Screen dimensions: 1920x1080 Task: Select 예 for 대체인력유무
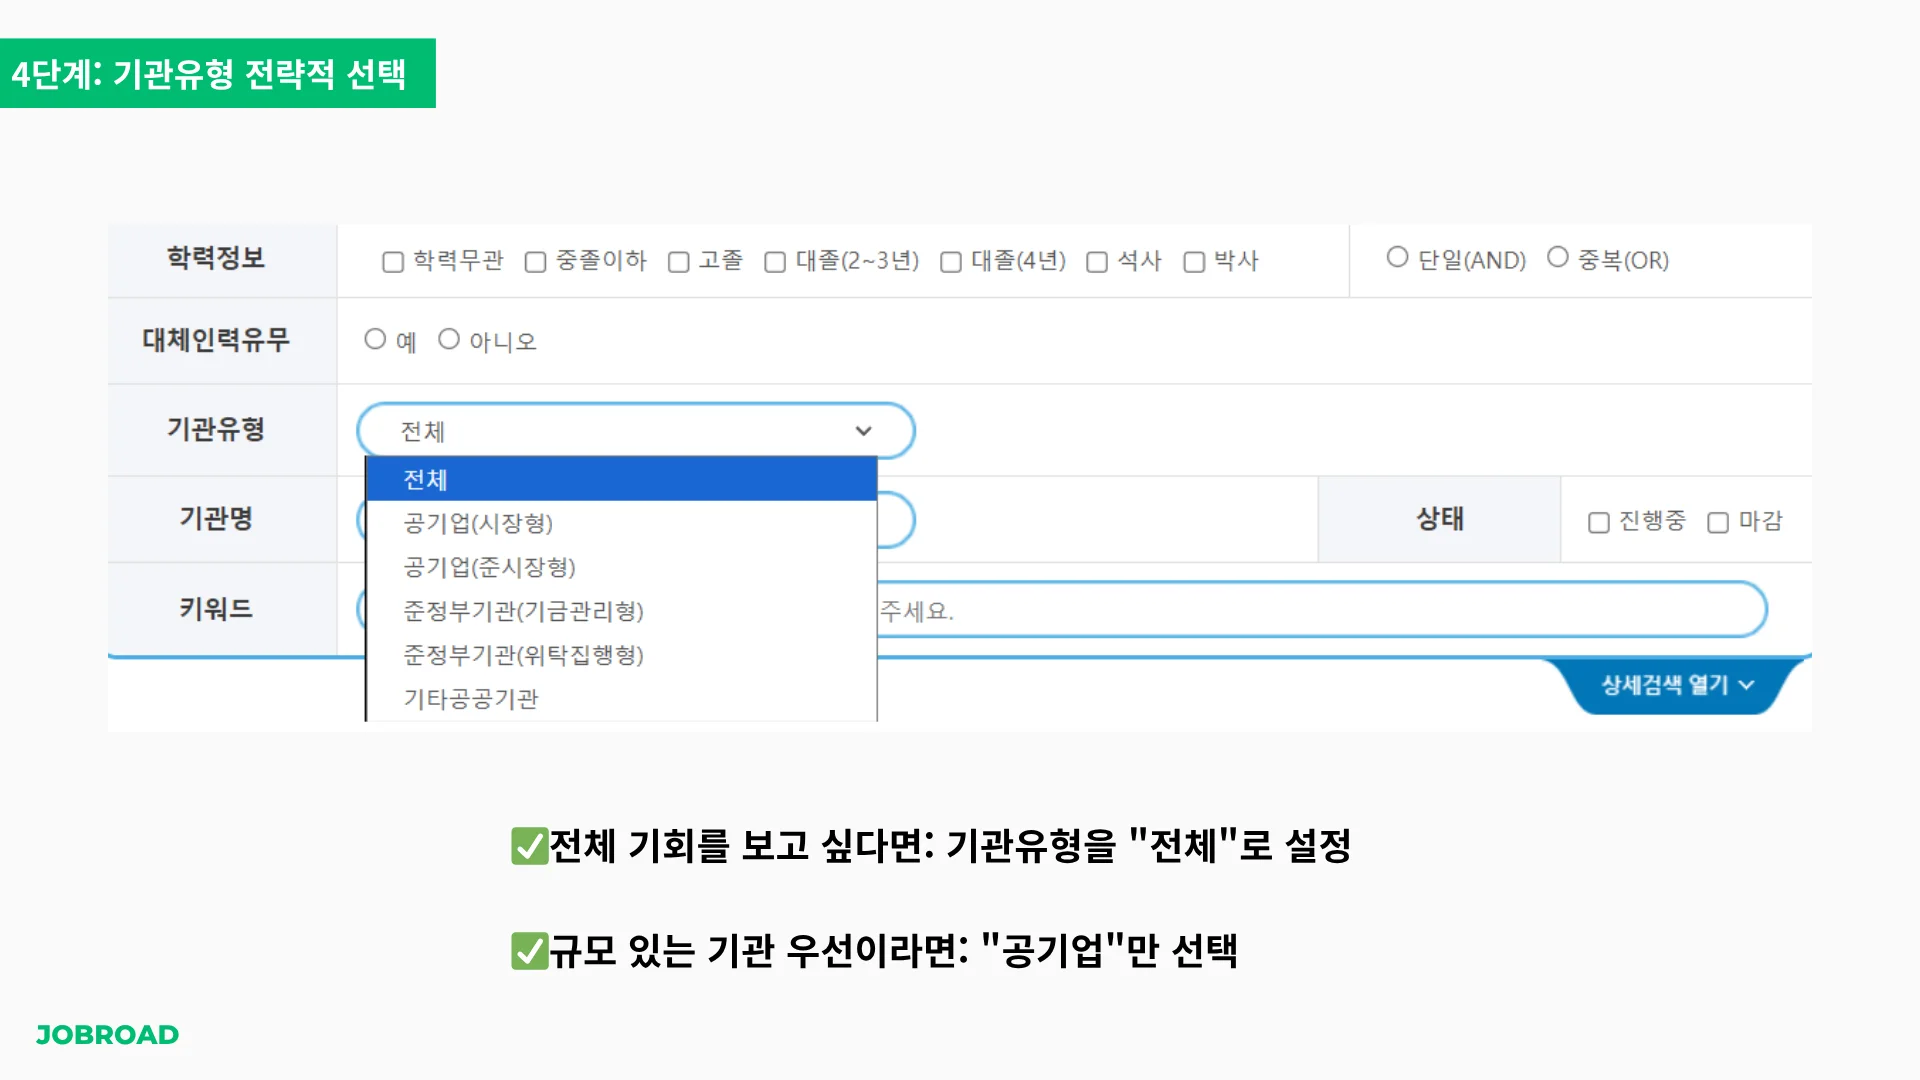pos(376,339)
